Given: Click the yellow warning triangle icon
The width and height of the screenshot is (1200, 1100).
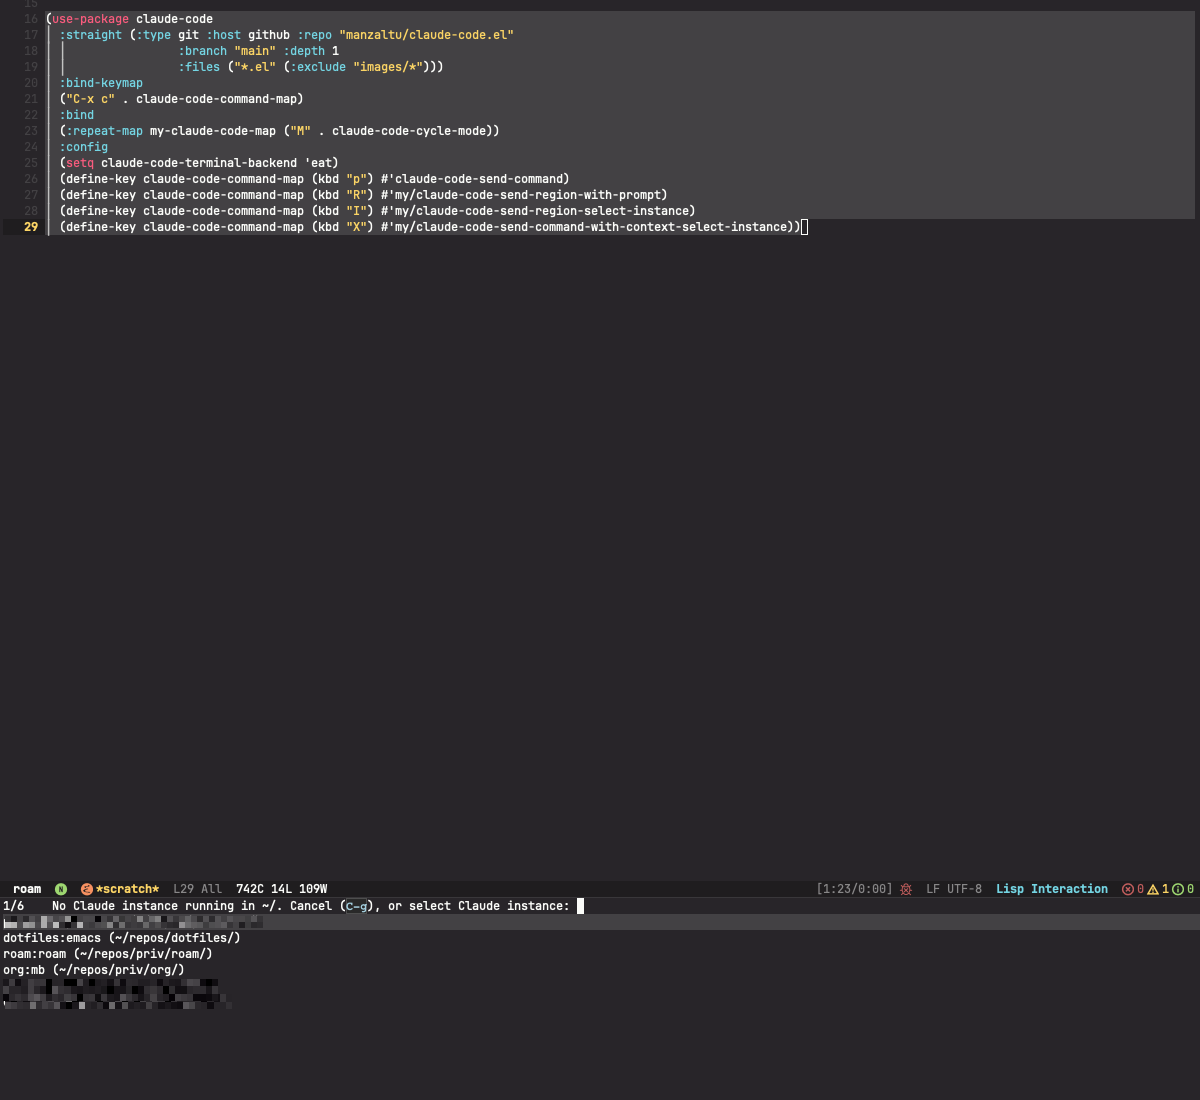Looking at the screenshot, I should point(1153,889).
